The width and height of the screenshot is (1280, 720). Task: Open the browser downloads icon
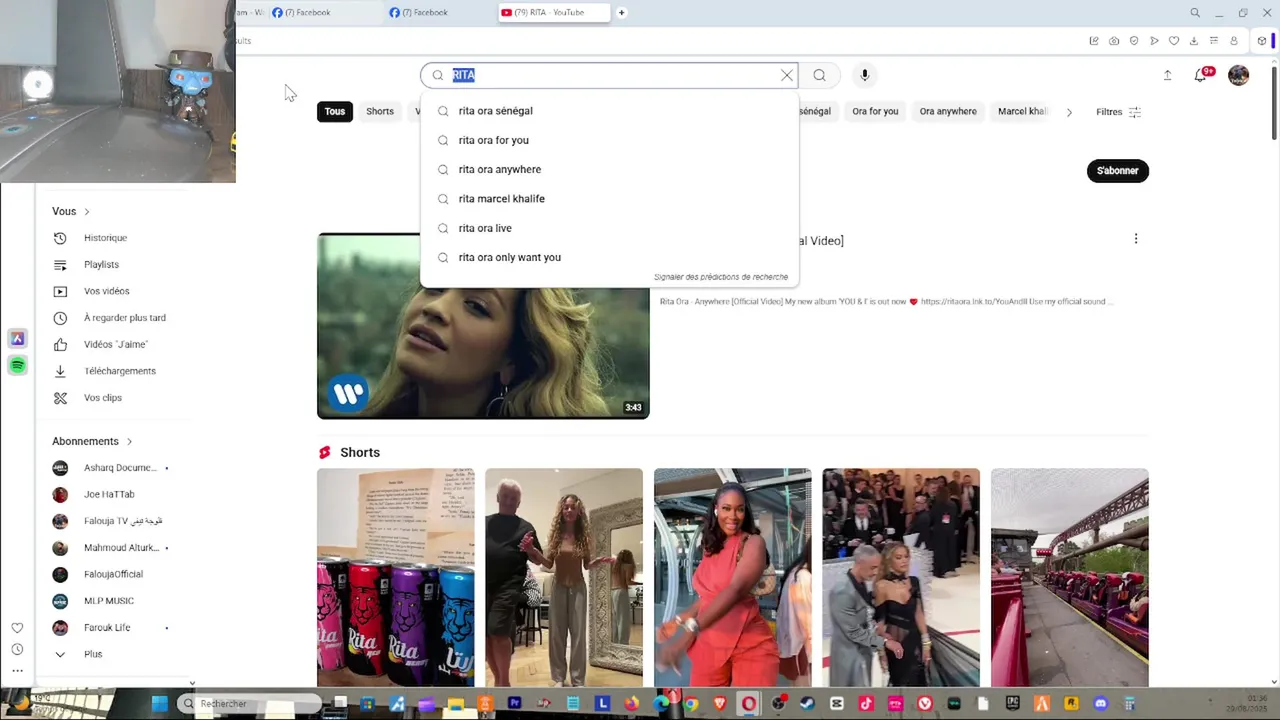point(1194,41)
